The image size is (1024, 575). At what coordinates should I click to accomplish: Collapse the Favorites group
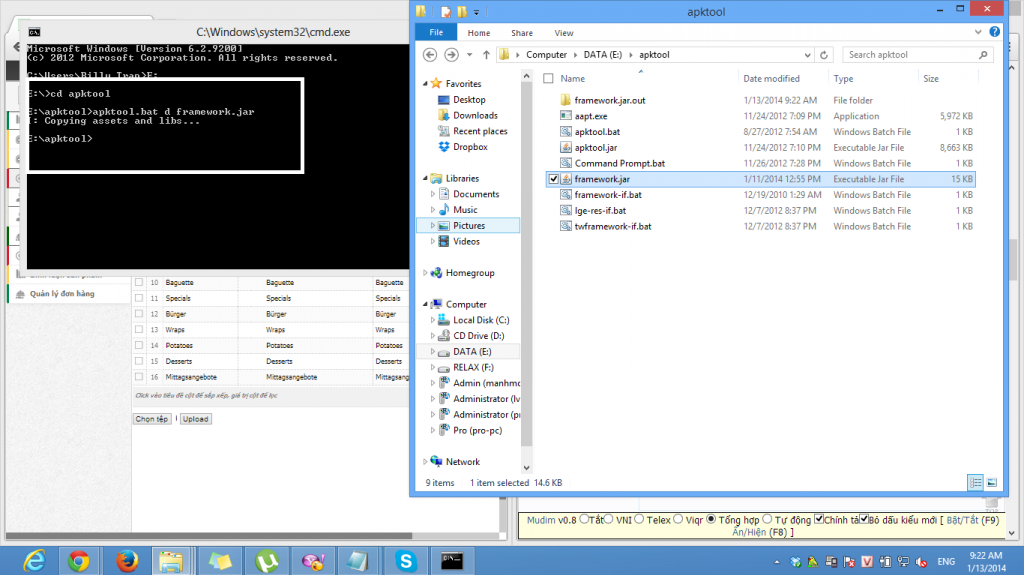pyautogui.click(x=425, y=84)
